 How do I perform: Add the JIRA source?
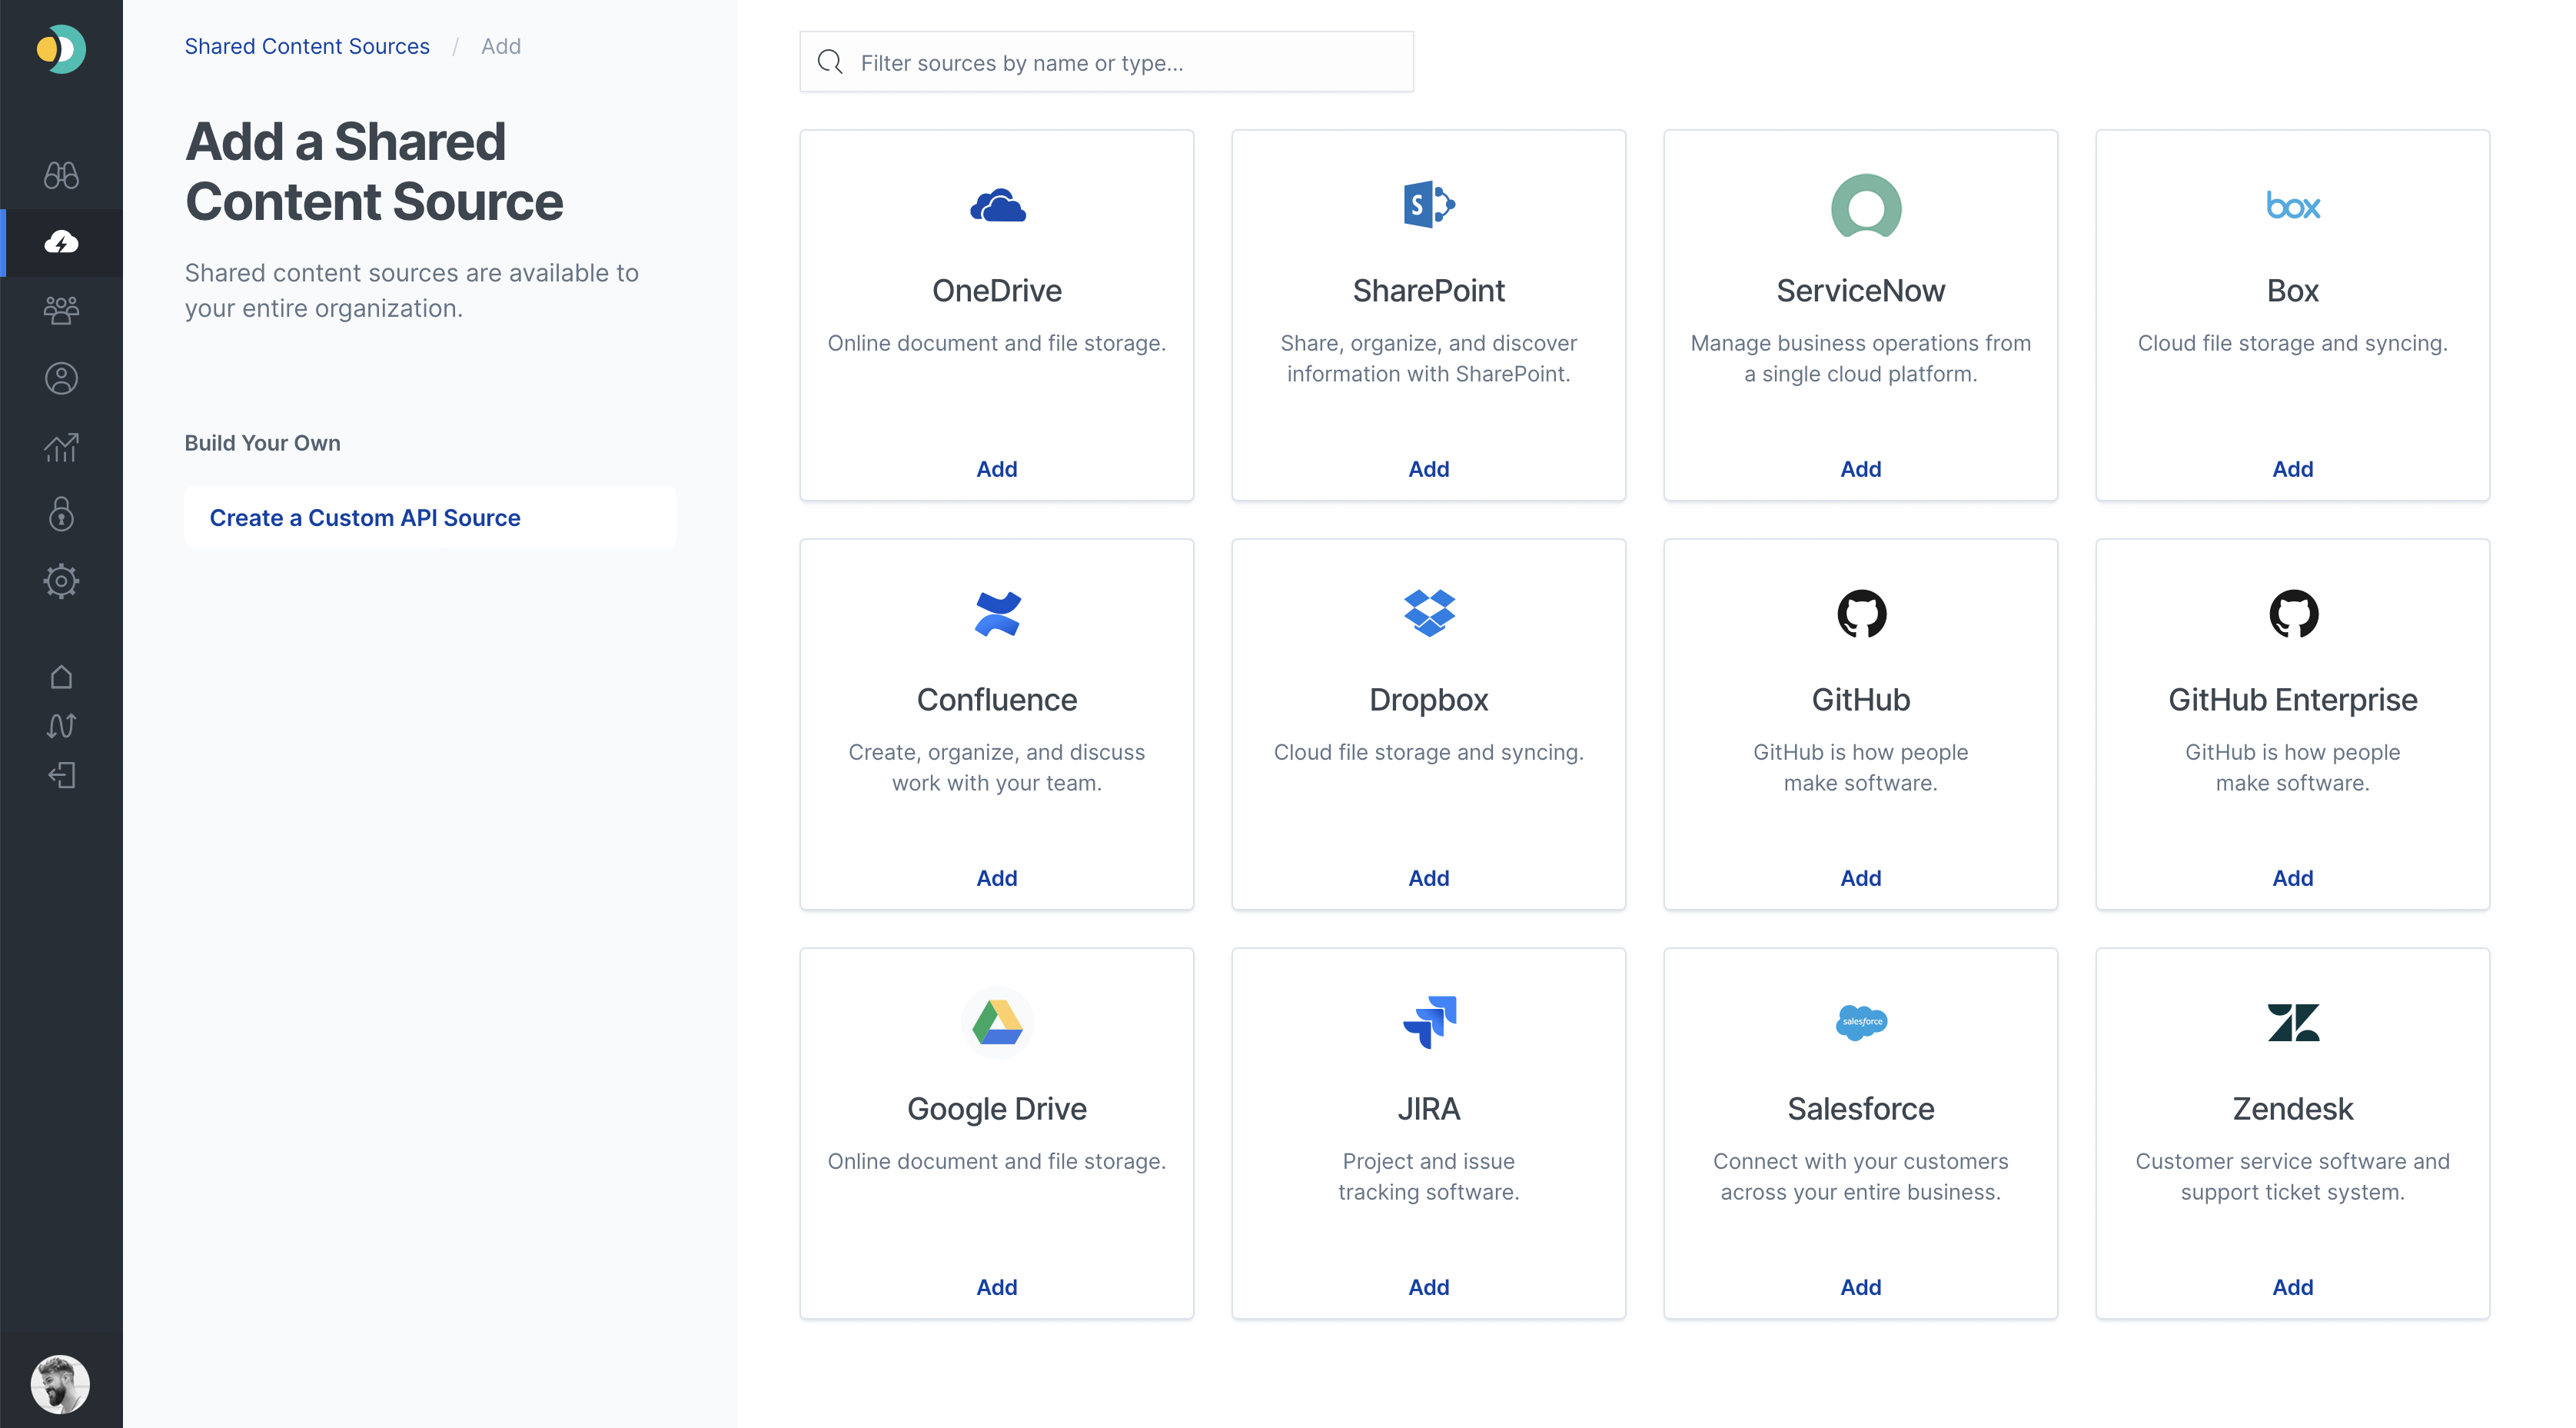(x=1428, y=1287)
